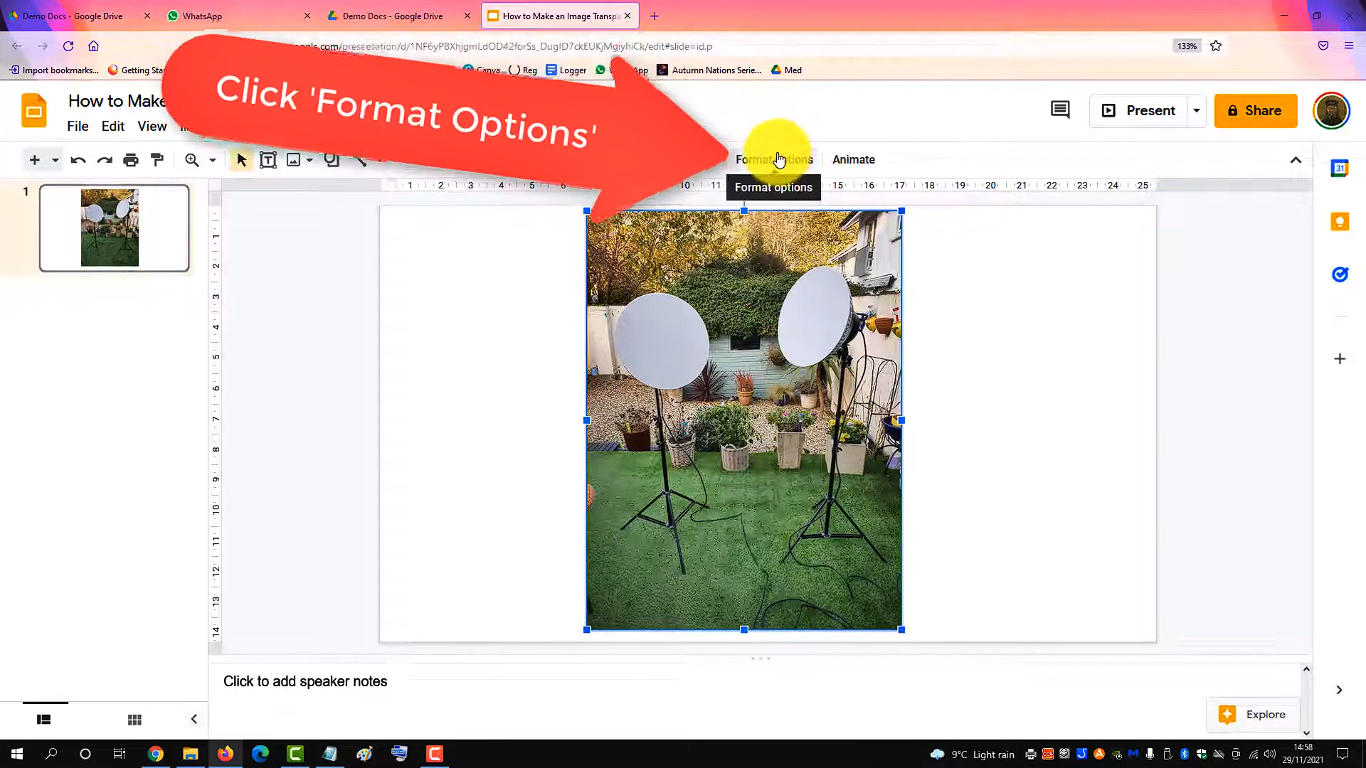Expand the insert image dropdown arrow
This screenshot has height=768, width=1366.
(x=310, y=160)
